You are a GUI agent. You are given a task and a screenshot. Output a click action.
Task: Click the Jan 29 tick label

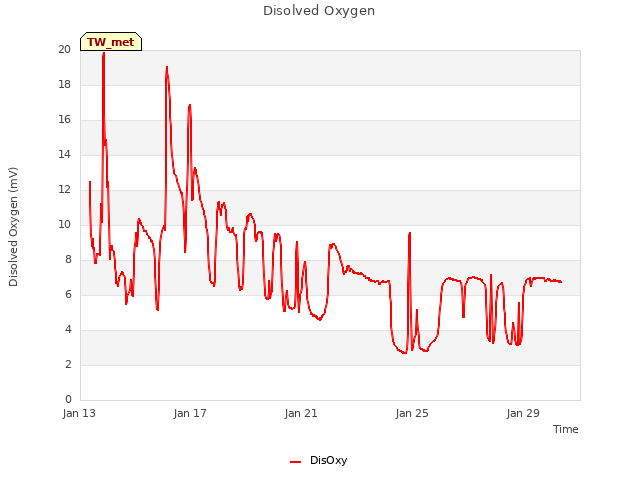click(x=523, y=413)
